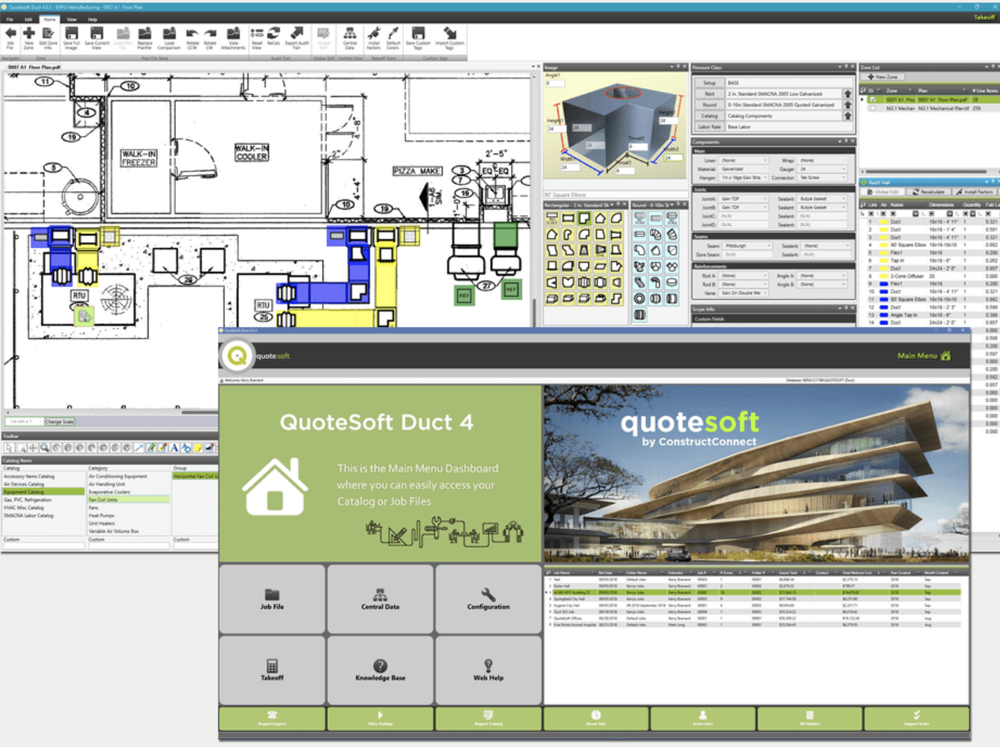Click the New Zone button in Zone List
This screenshot has height=747, width=1000.
pos(883,77)
